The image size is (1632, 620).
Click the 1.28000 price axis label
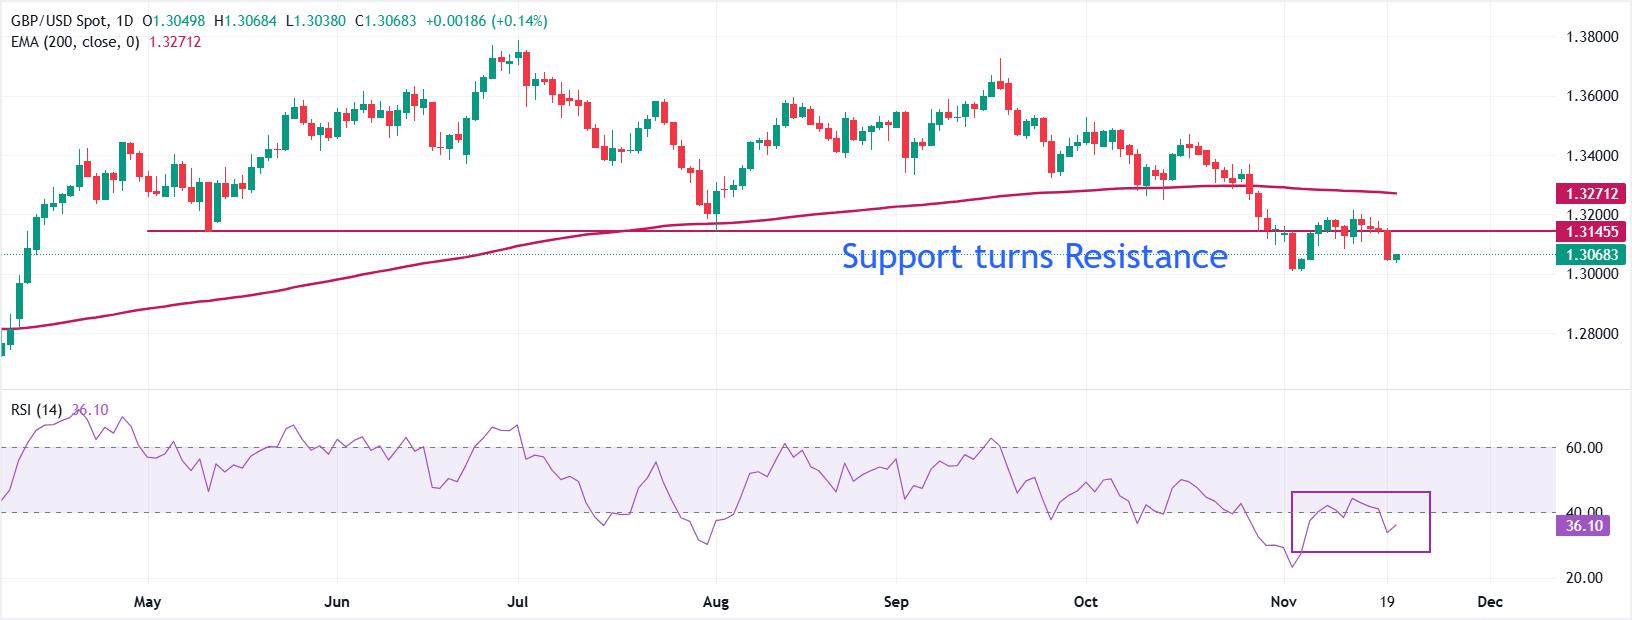1590,333
